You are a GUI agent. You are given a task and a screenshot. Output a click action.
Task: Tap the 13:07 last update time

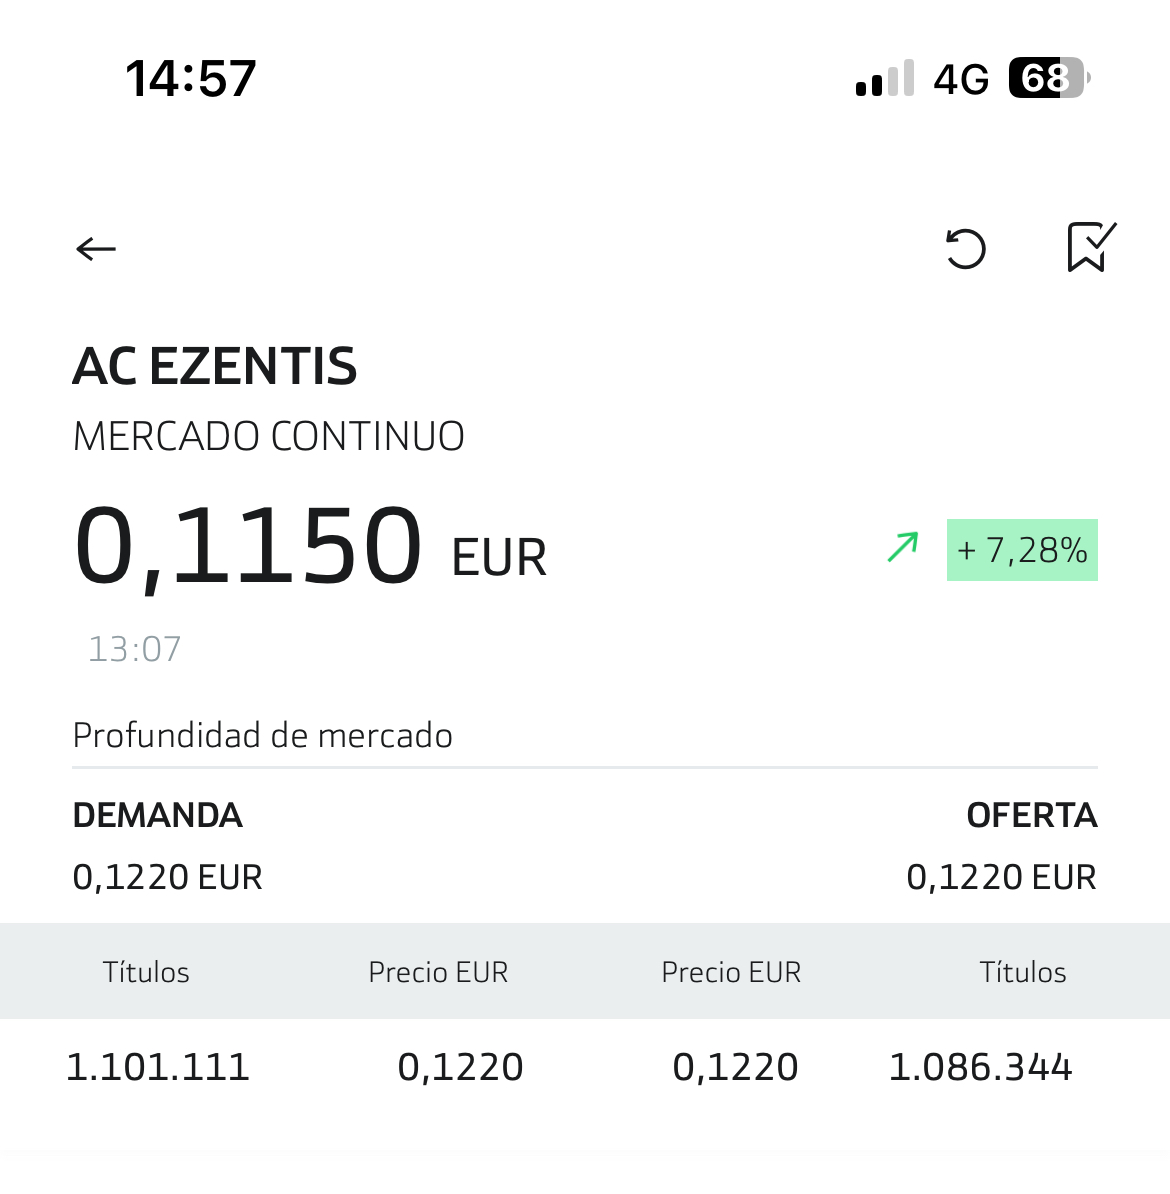[135, 650]
